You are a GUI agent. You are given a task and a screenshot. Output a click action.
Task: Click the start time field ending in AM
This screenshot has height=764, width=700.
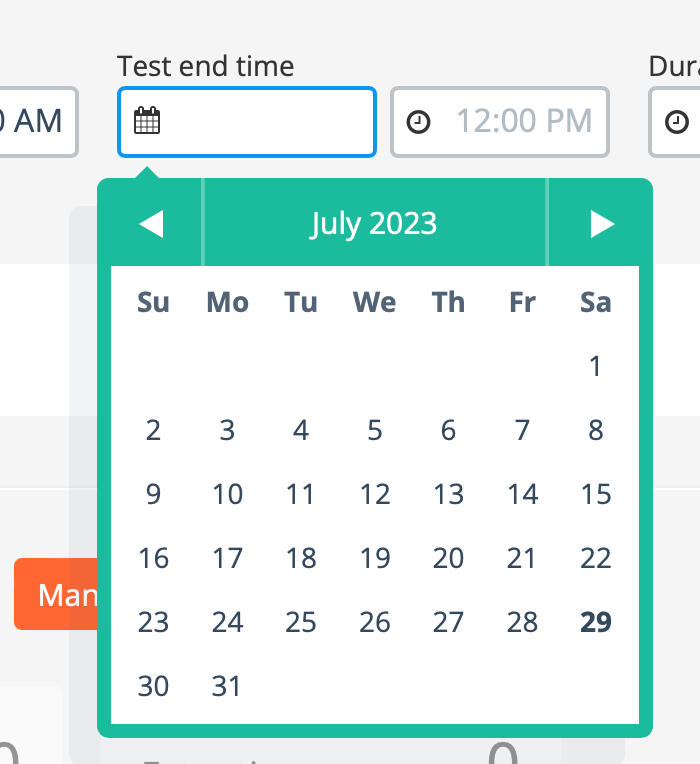(x=39, y=122)
